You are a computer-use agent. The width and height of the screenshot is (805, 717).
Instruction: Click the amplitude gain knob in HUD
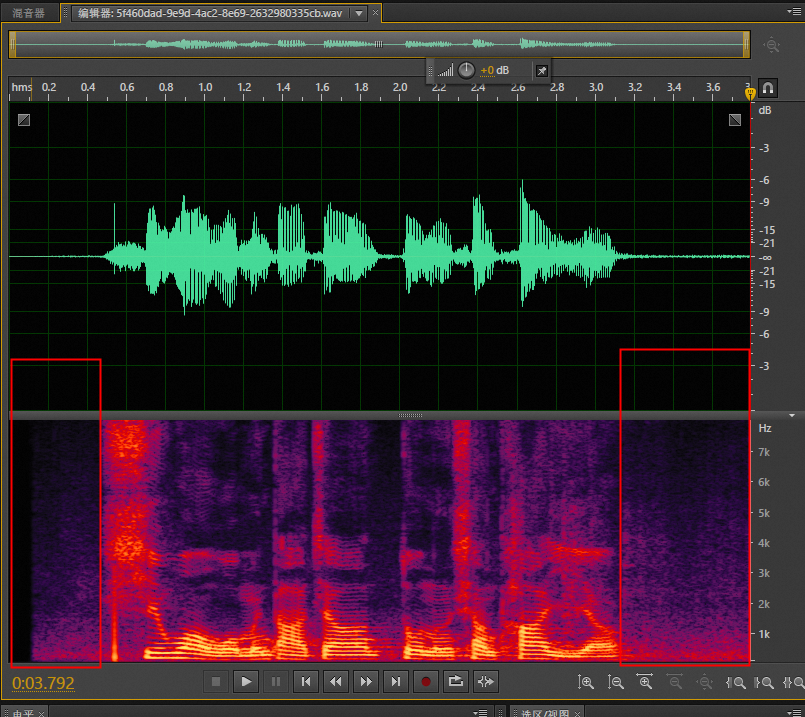coord(466,71)
